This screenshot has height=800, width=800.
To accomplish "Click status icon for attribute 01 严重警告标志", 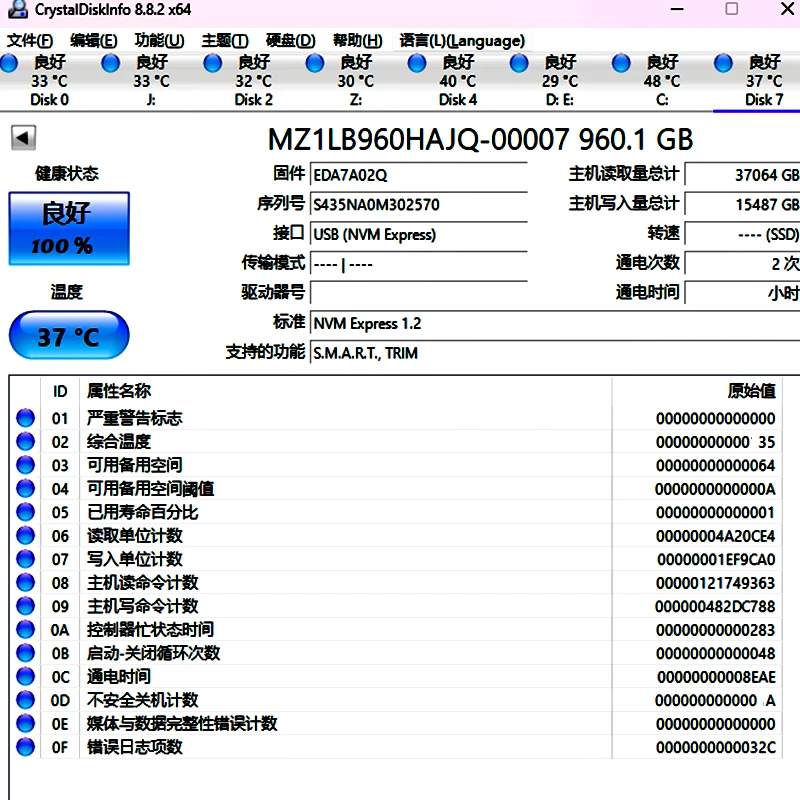I will tap(26, 418).
